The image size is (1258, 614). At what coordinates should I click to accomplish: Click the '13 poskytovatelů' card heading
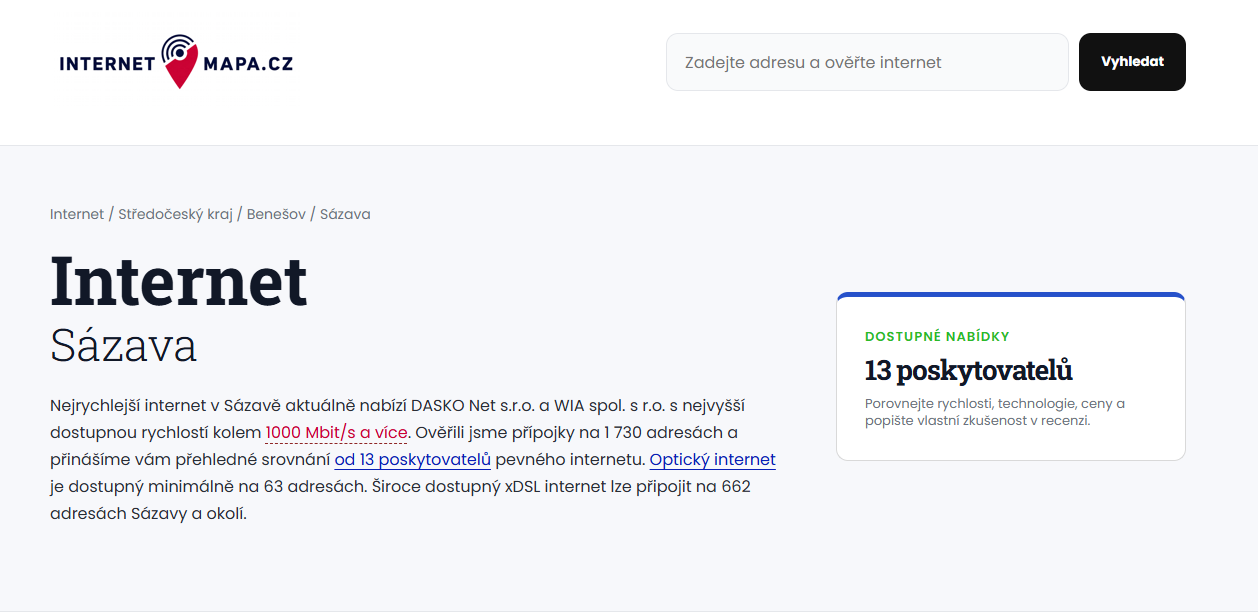pyautogui.click(x=968, y=370)
